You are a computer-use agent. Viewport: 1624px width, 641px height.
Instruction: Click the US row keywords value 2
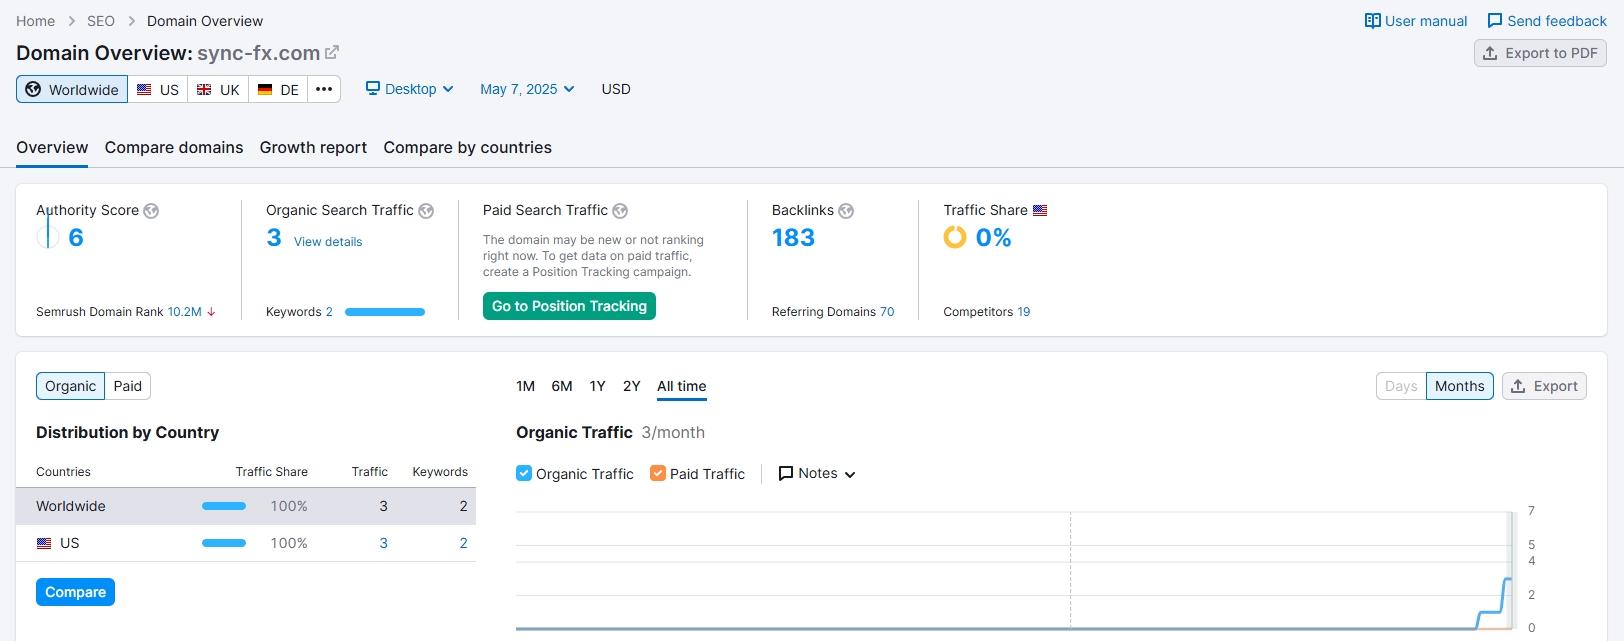coord(463,543)
